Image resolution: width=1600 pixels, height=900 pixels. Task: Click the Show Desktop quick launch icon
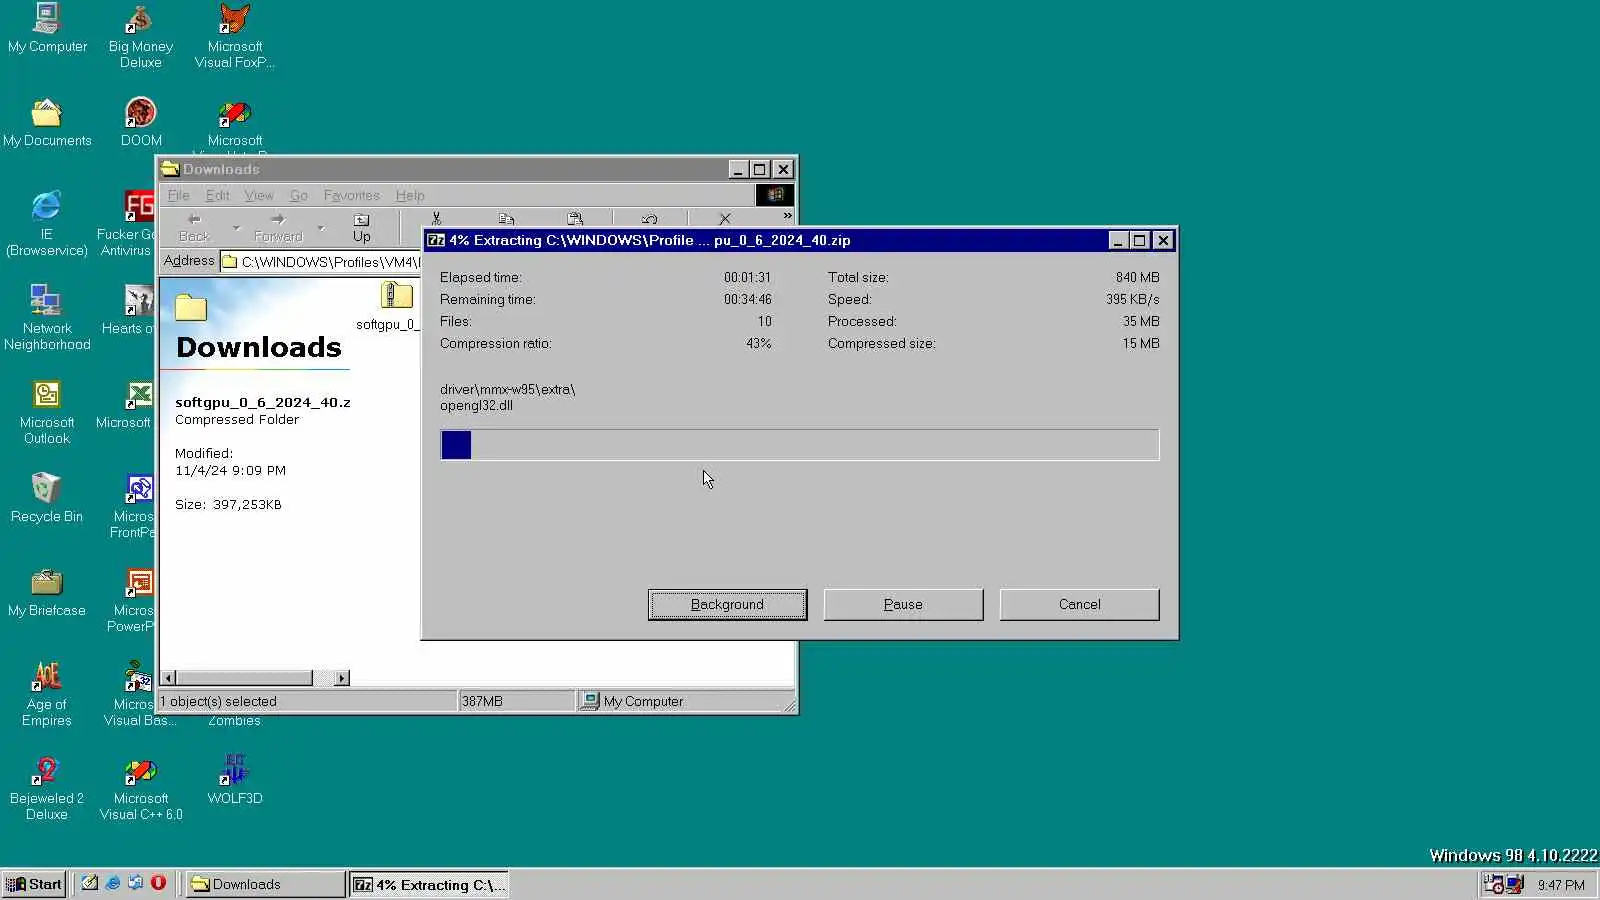pos(89,883)
